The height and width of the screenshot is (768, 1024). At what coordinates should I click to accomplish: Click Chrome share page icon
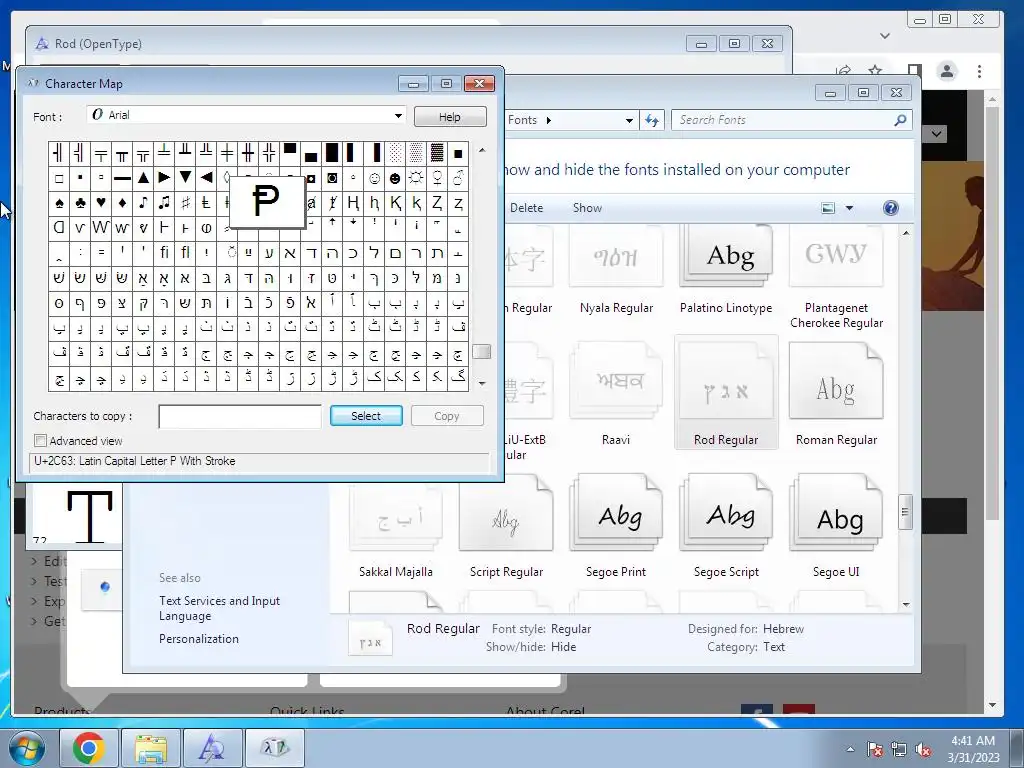[843, 71]
